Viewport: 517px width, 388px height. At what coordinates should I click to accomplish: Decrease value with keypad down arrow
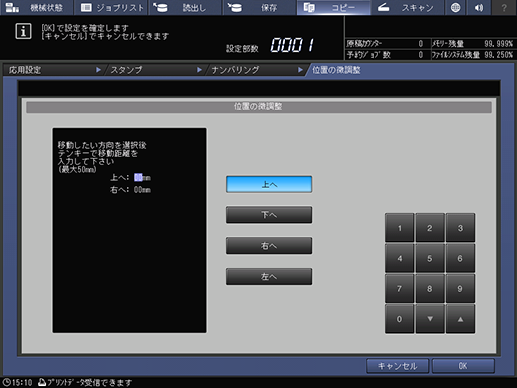(x=430, y=319)
